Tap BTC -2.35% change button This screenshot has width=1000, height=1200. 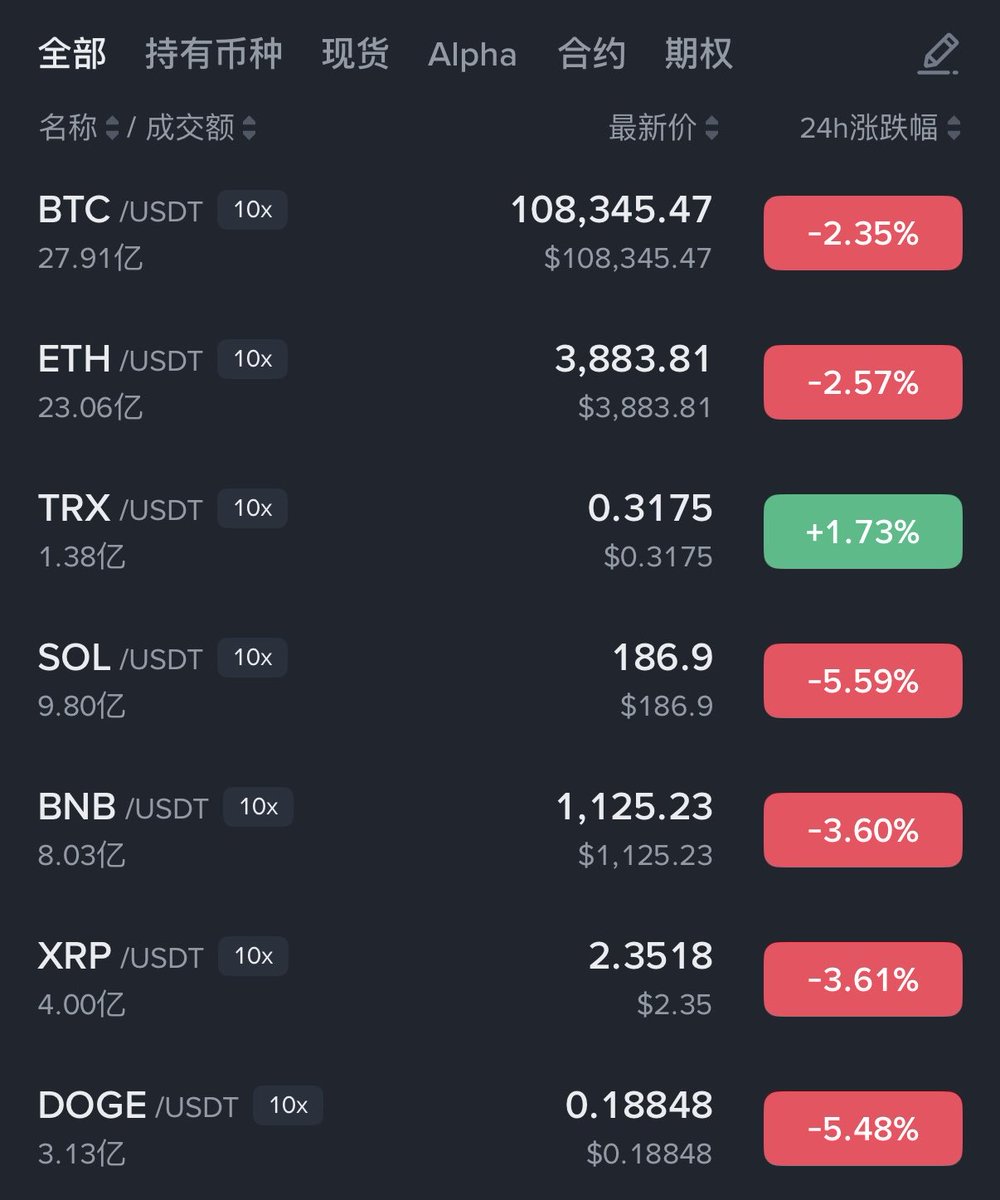click(x=862, y=233)
